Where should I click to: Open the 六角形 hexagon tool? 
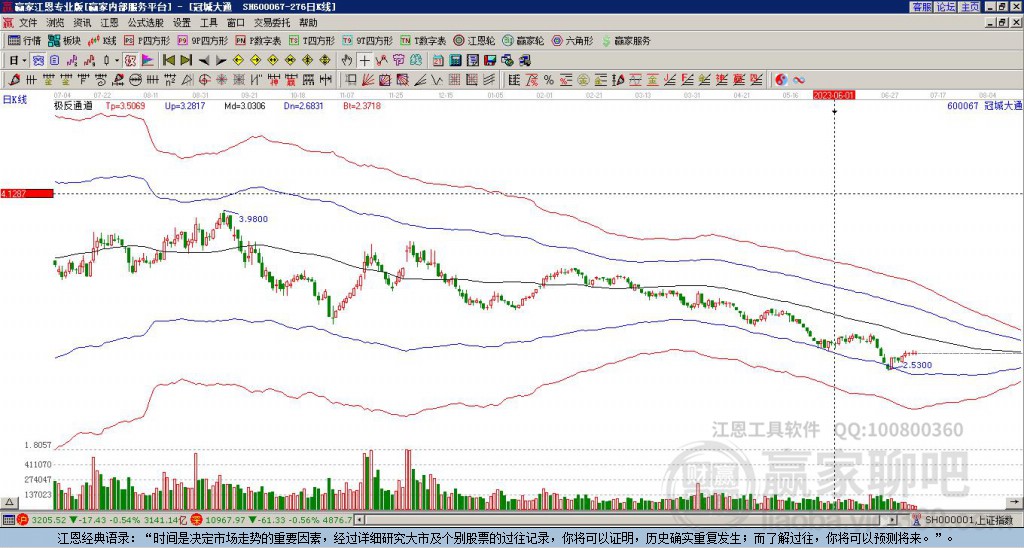pyautogui.click(x=572, y=40)
